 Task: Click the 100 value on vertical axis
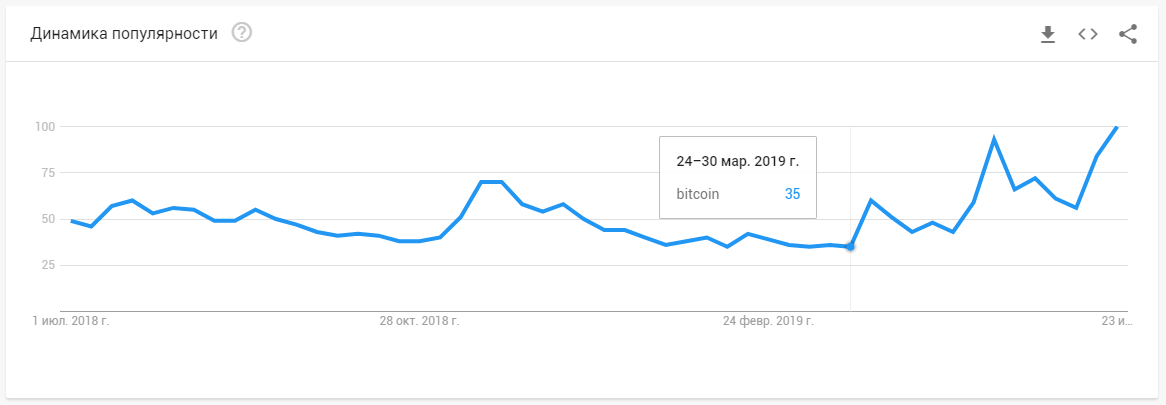tap(45, 126)
